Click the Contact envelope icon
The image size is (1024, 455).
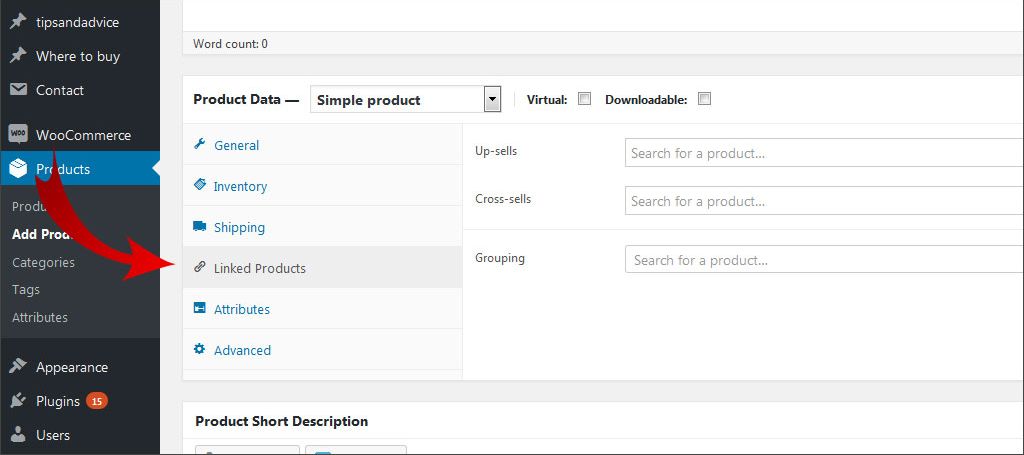point(18,90)
